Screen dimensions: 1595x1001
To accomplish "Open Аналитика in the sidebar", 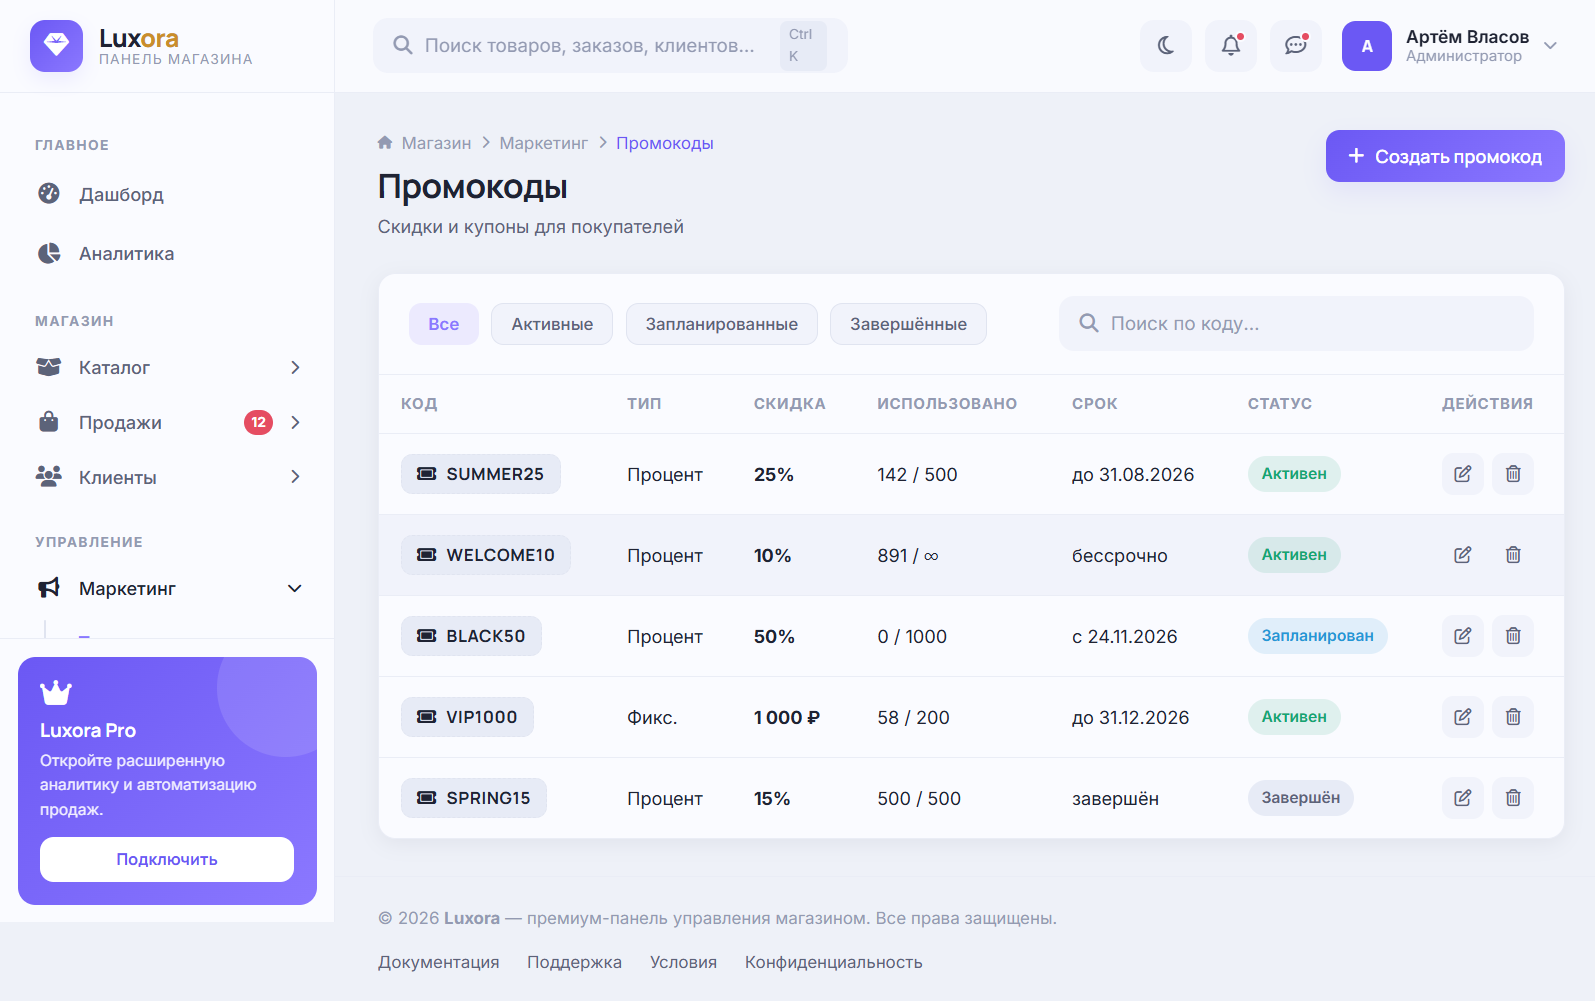I will click(x=167, y=254).
